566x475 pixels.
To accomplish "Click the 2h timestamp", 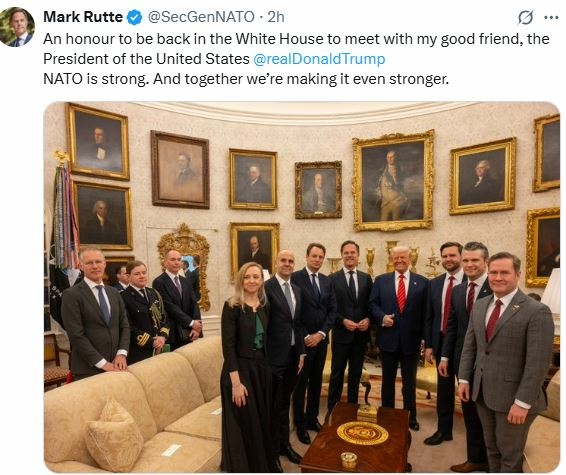I will (x=276, y=17).
